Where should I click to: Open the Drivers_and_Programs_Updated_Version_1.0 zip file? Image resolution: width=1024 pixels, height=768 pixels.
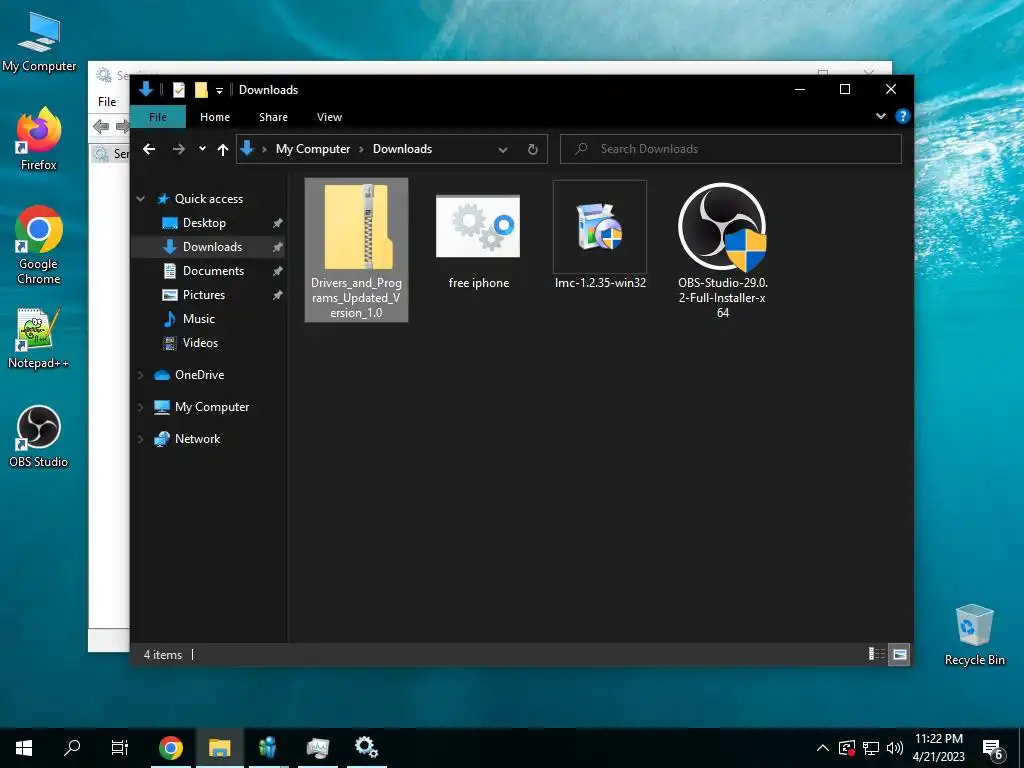point(357,249)
